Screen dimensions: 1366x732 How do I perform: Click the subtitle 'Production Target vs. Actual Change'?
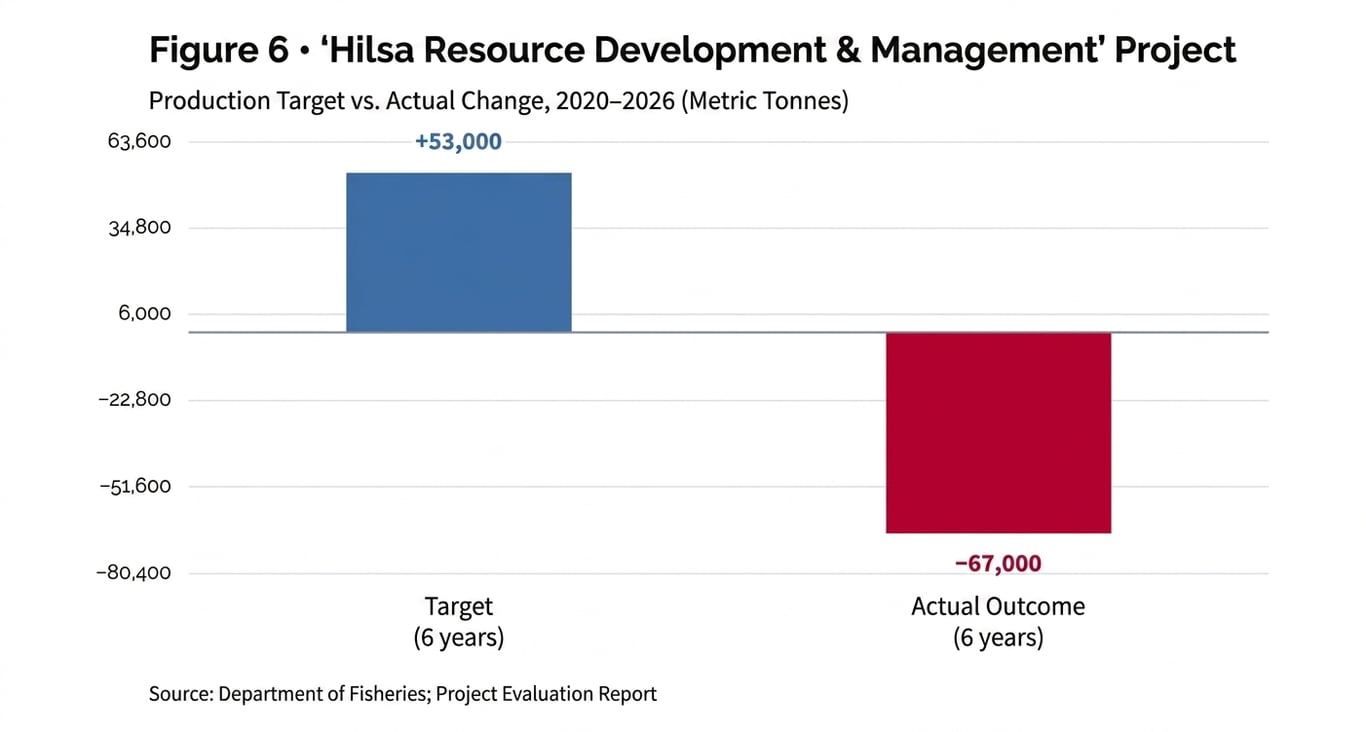point(499,101)
